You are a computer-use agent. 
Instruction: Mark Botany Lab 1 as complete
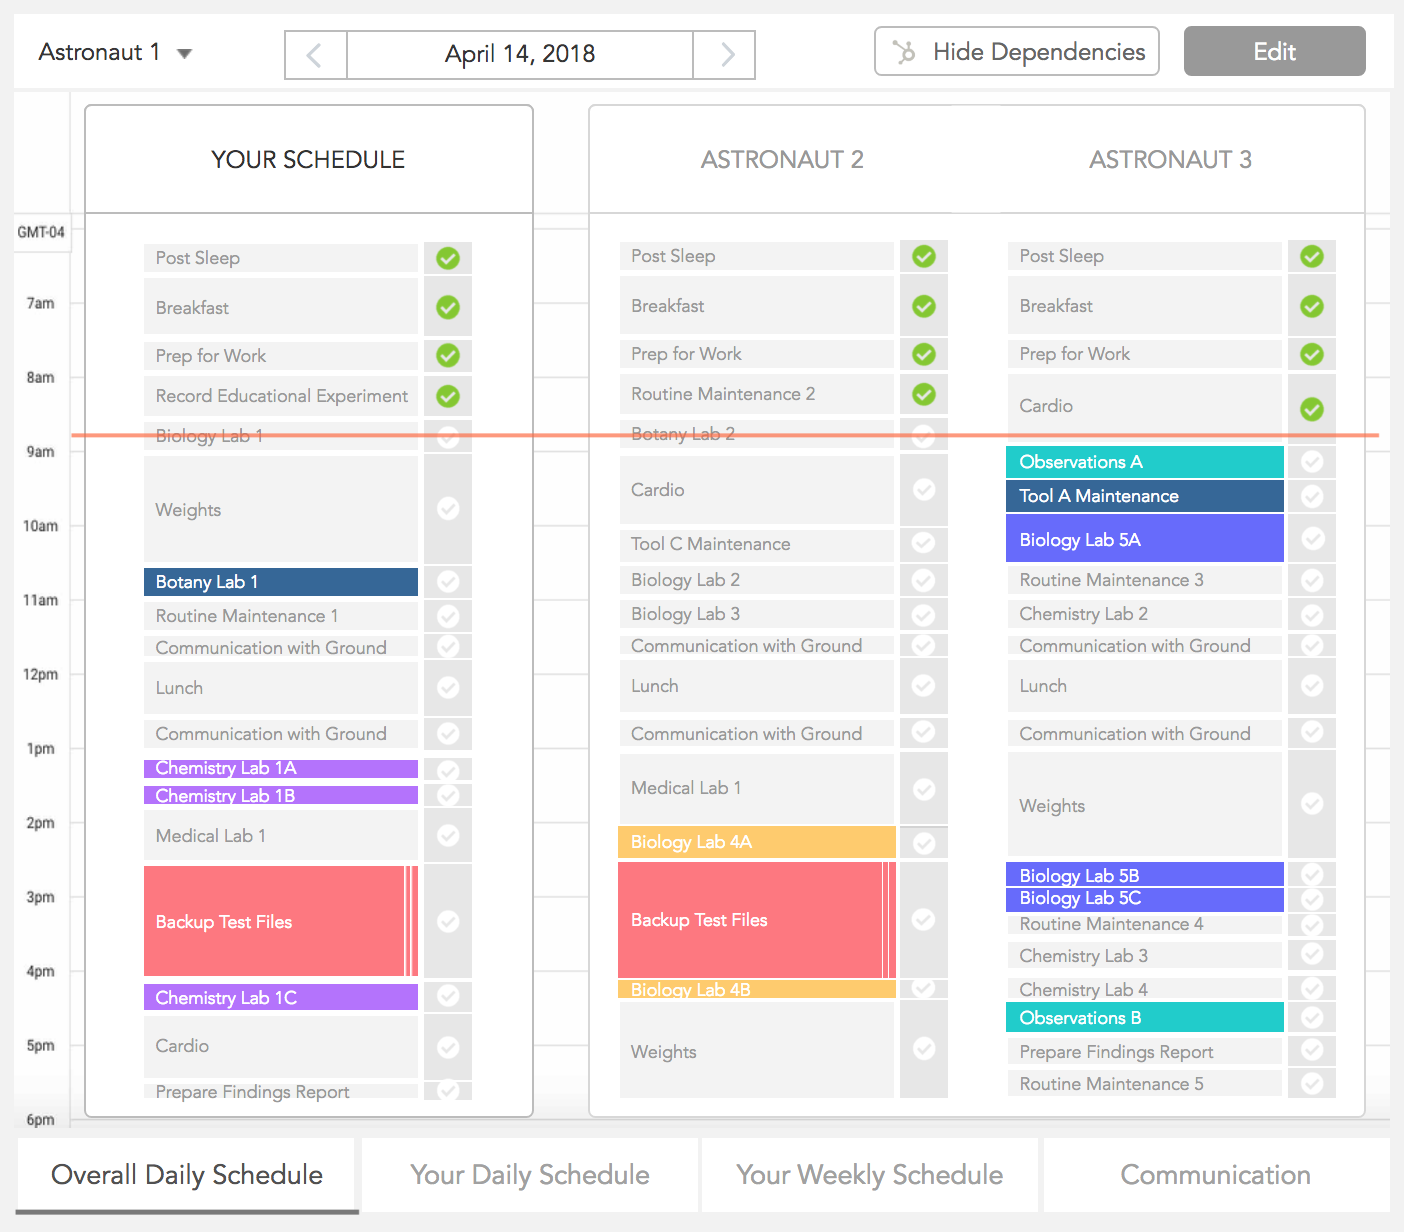point(448,581)
